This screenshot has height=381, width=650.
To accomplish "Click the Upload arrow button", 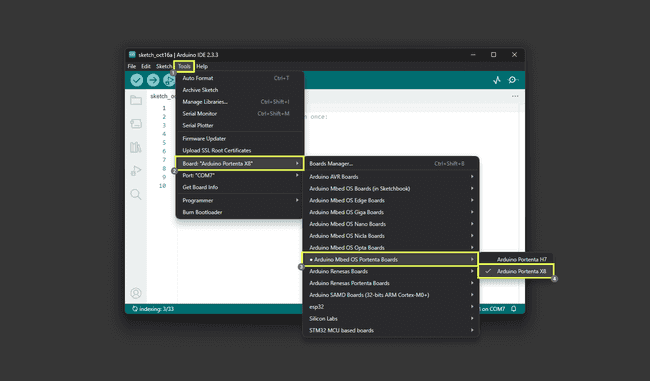I will coord(153,80).
